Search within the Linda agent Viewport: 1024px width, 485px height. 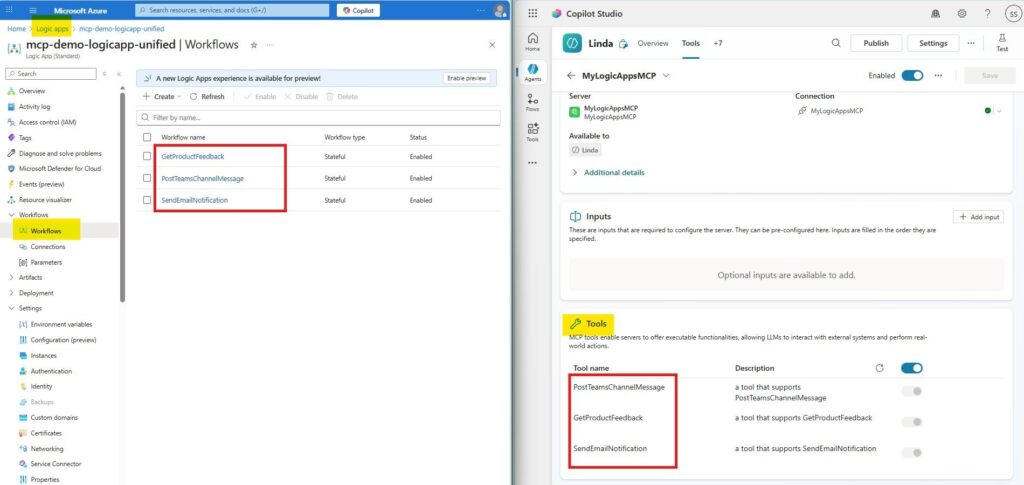836,43
